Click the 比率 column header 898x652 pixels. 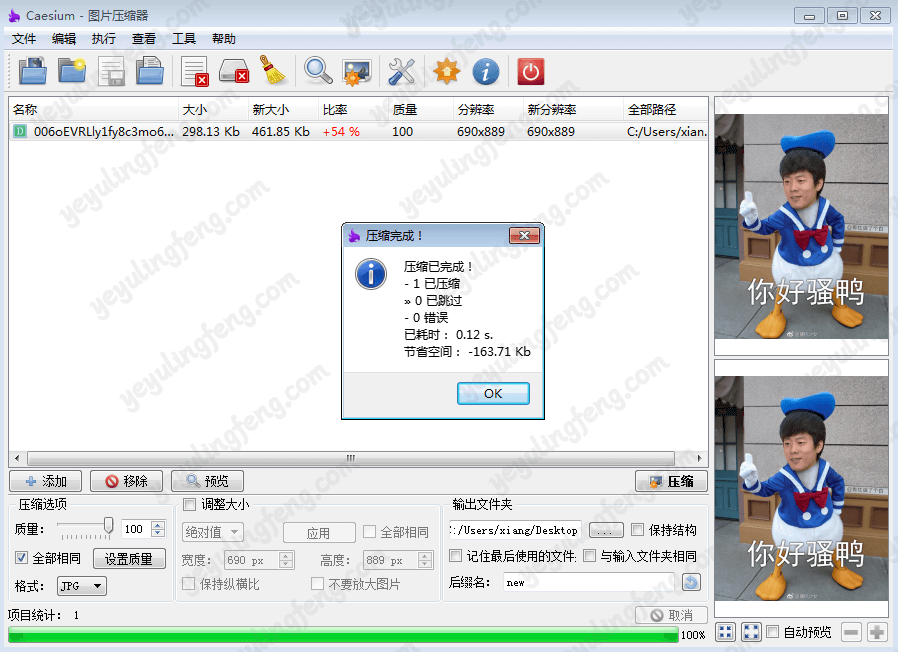pyautogui.click(x=353, y=109)
